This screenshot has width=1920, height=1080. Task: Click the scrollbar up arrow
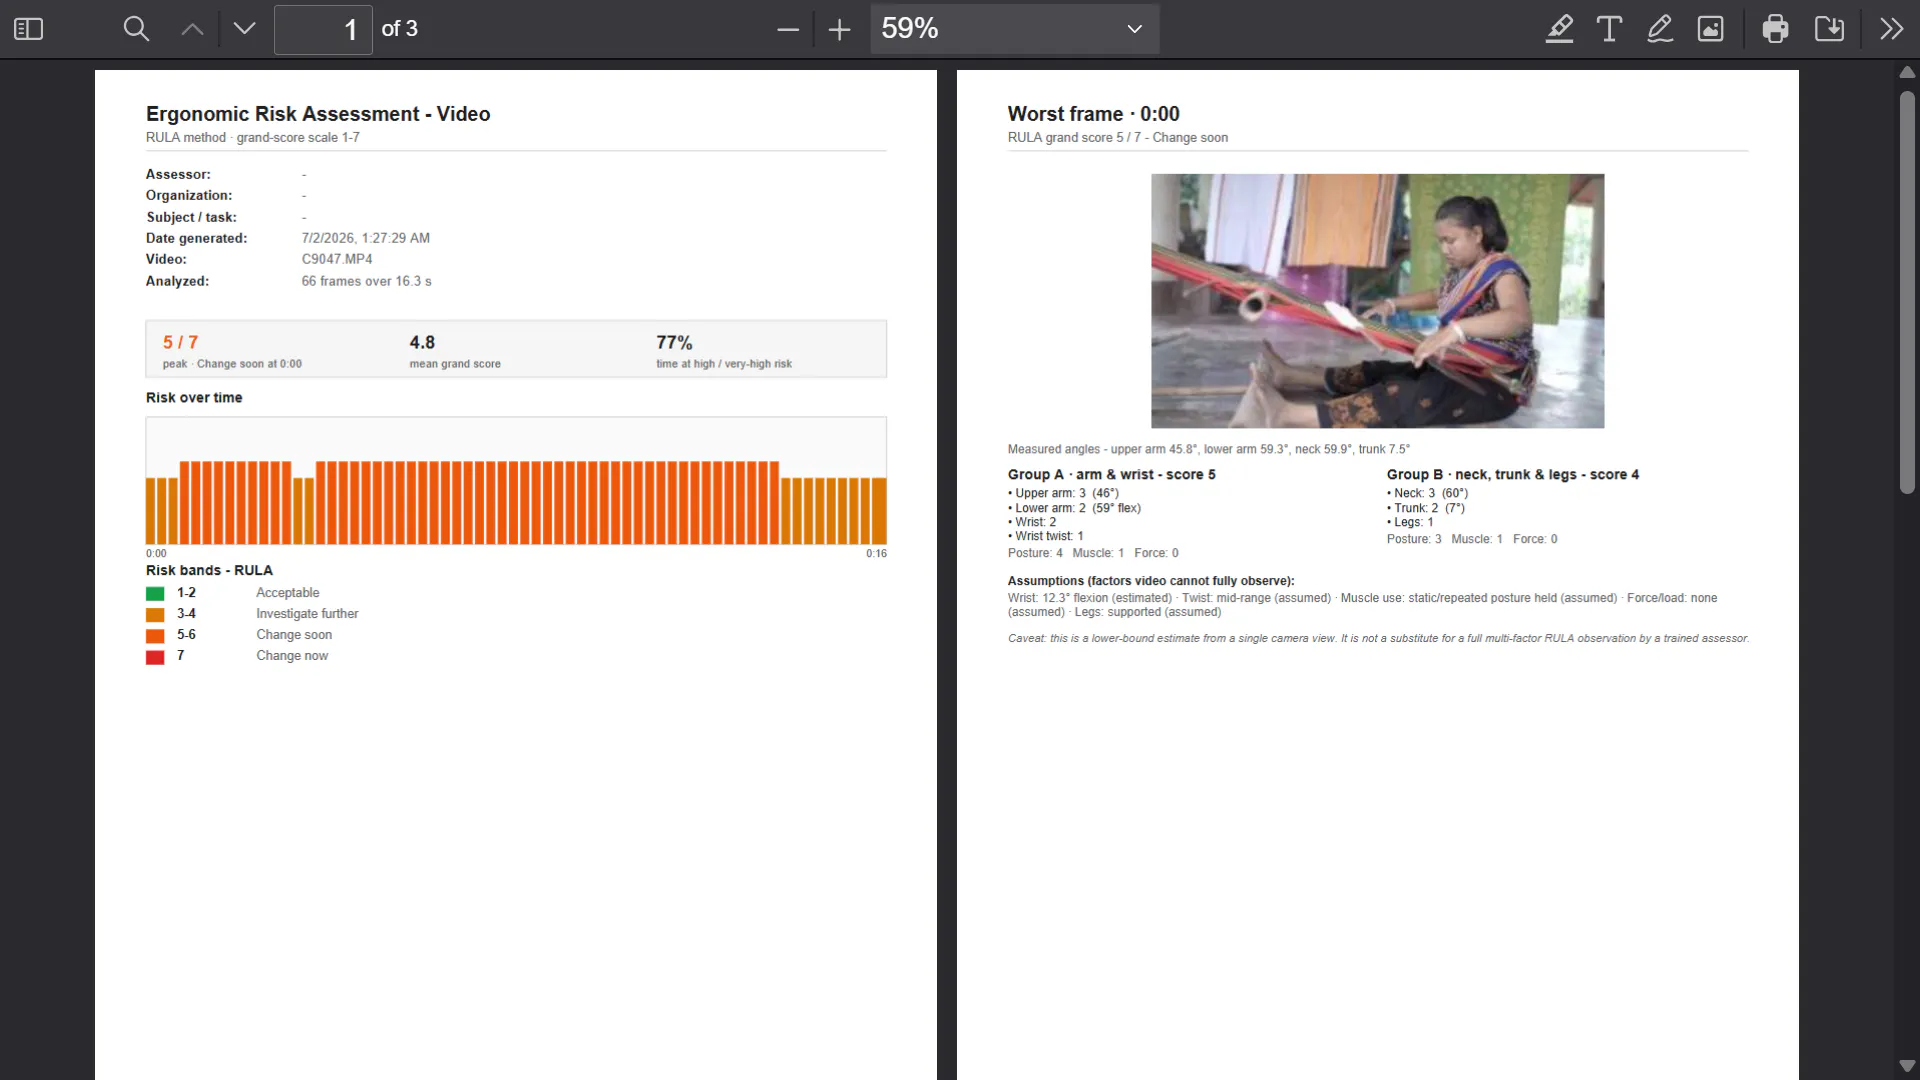1907,72
